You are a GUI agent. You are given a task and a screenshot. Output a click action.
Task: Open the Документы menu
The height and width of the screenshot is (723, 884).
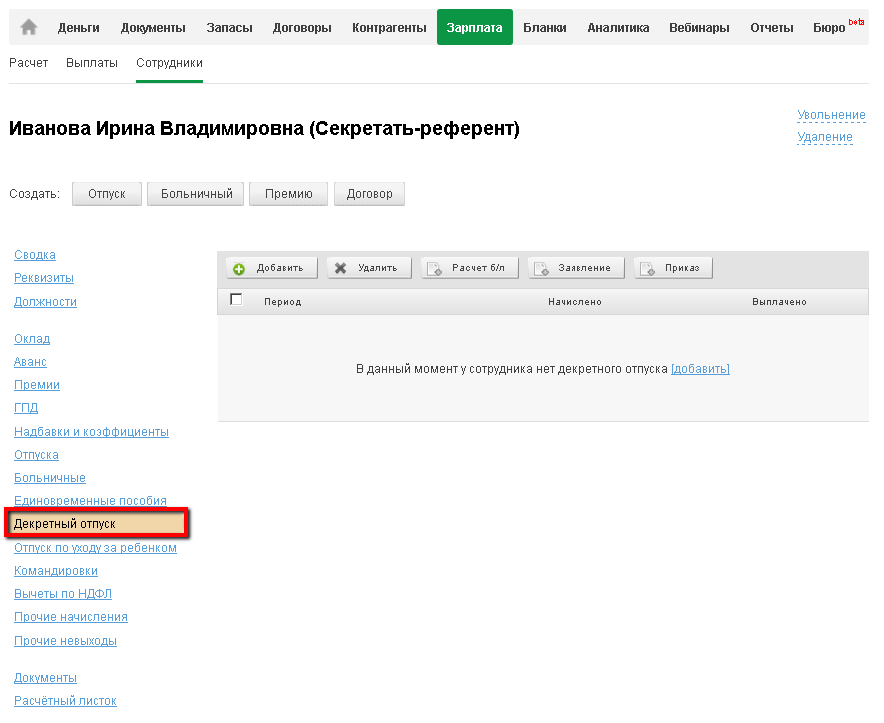pyautogui.click(x=153, y=28)
